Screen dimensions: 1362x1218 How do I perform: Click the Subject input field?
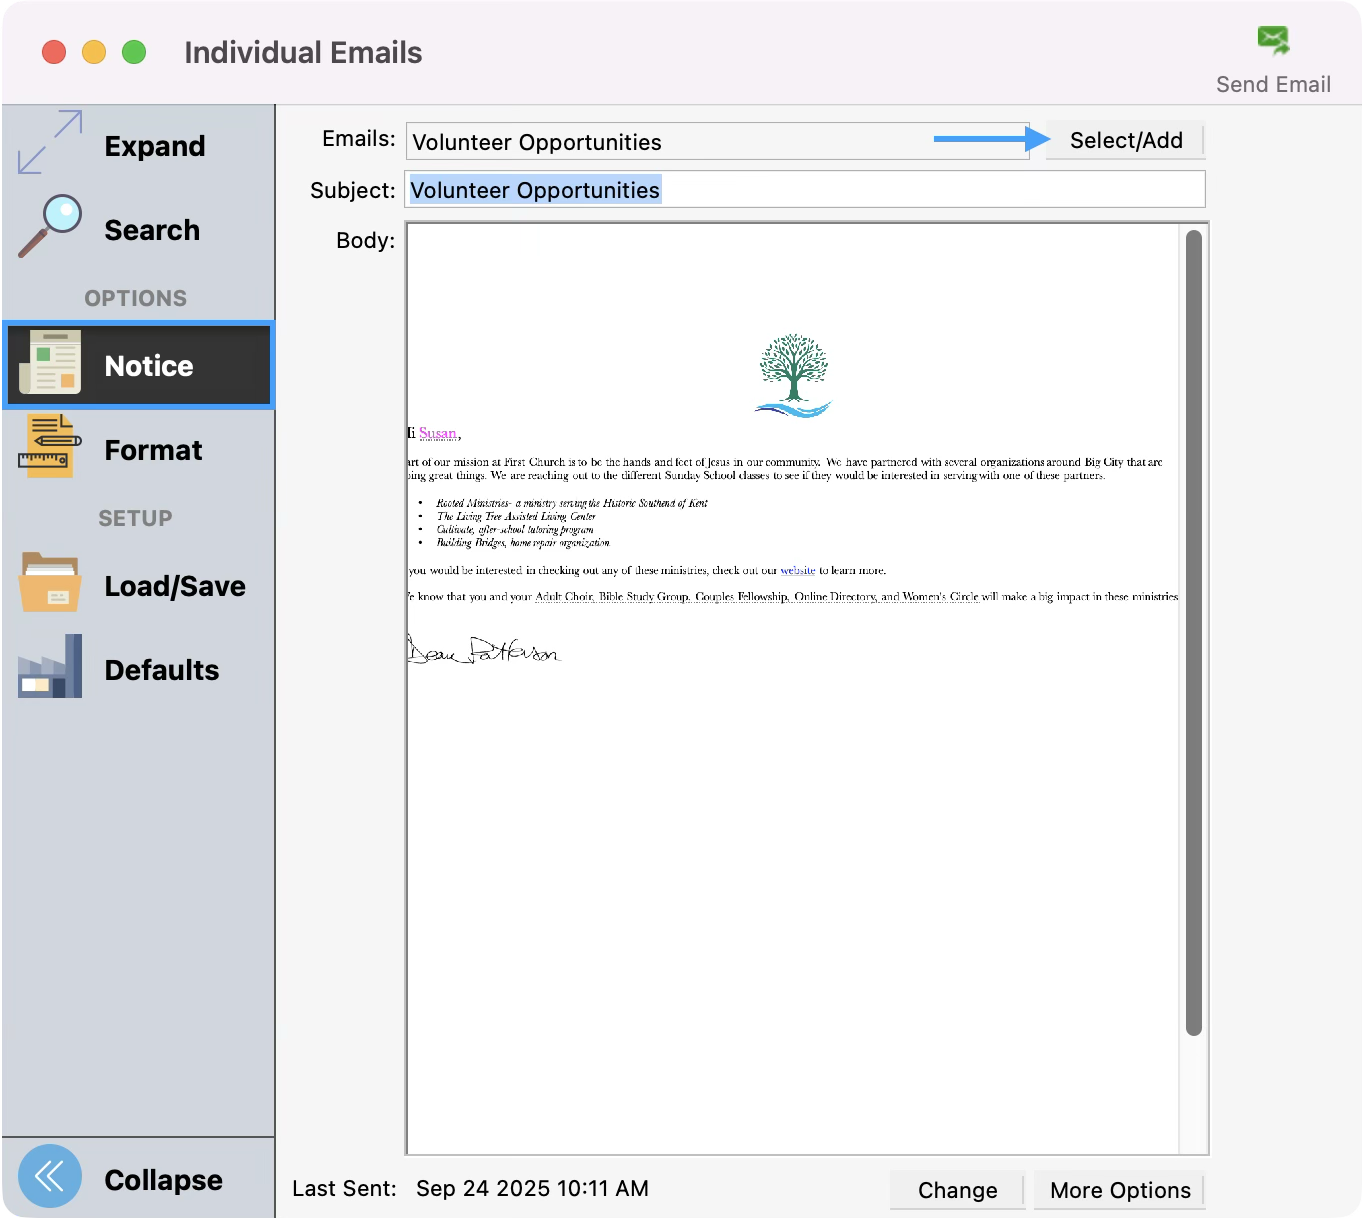[x=805, y=190]
